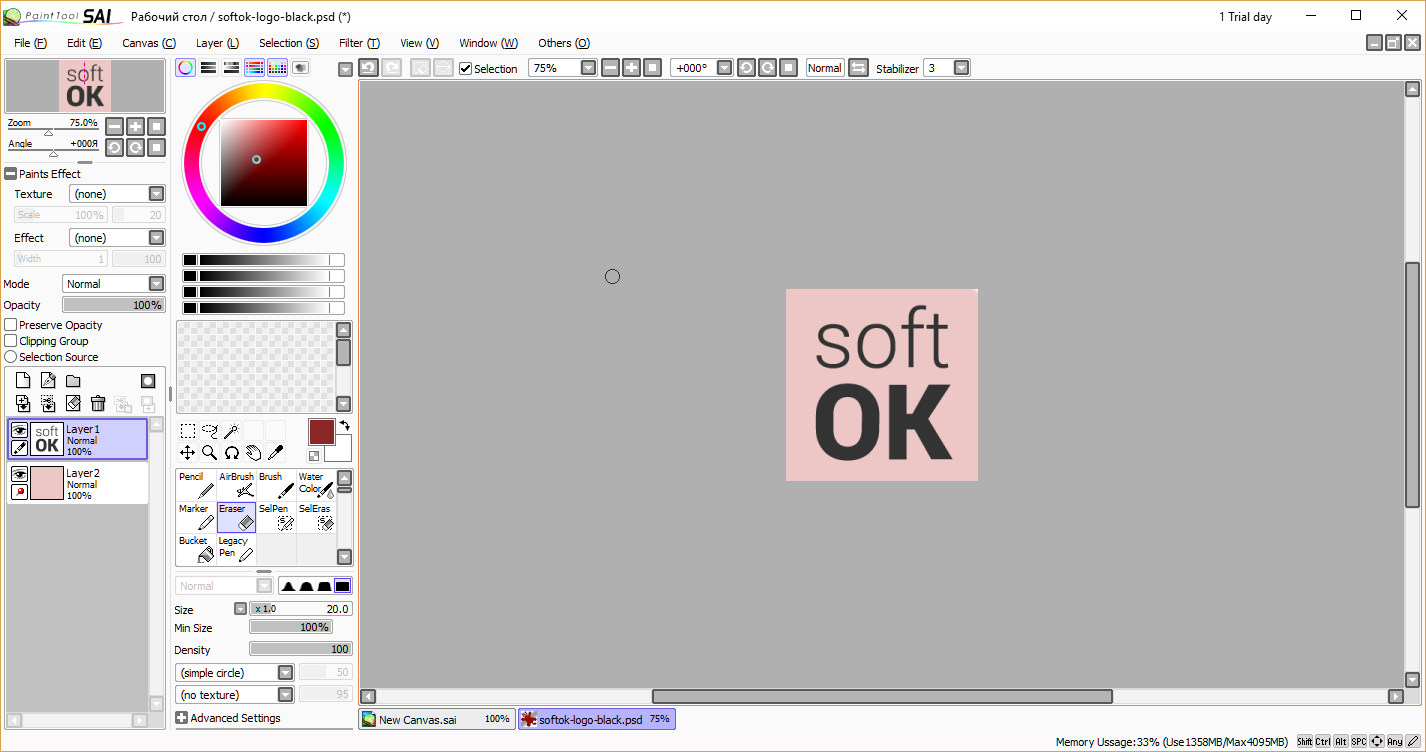This screenshot has width=1426, height=752.
Task: Enable Clipping Group checkbox
Action: coord(11,341)
